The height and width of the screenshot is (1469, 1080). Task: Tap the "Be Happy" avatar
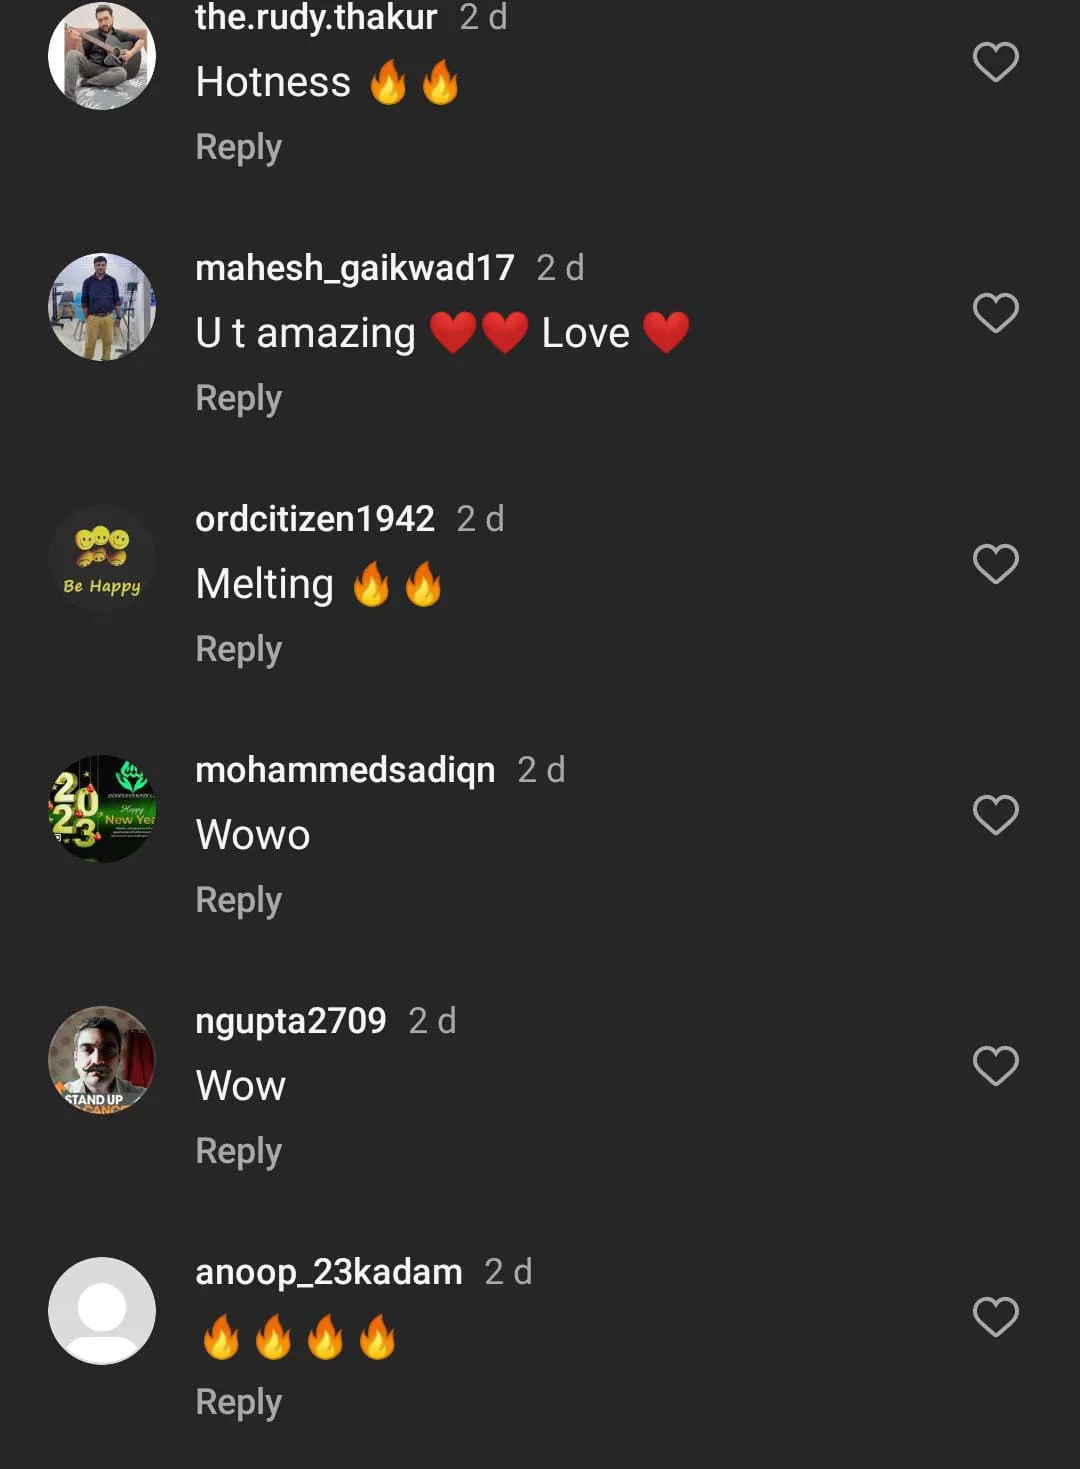coord(102,558)
